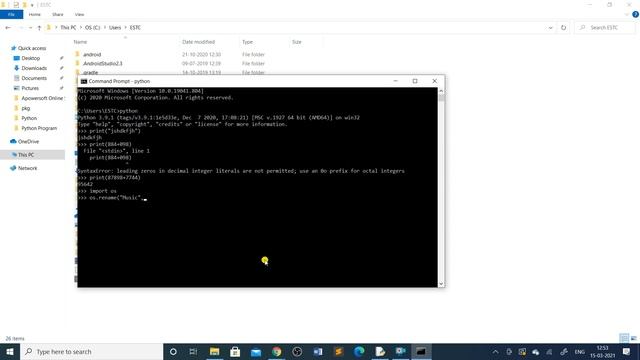Open Sublime Text from taskbar
Image resolution: width=640 pixels, height=360 pixels.
click(x=338, y=351)
